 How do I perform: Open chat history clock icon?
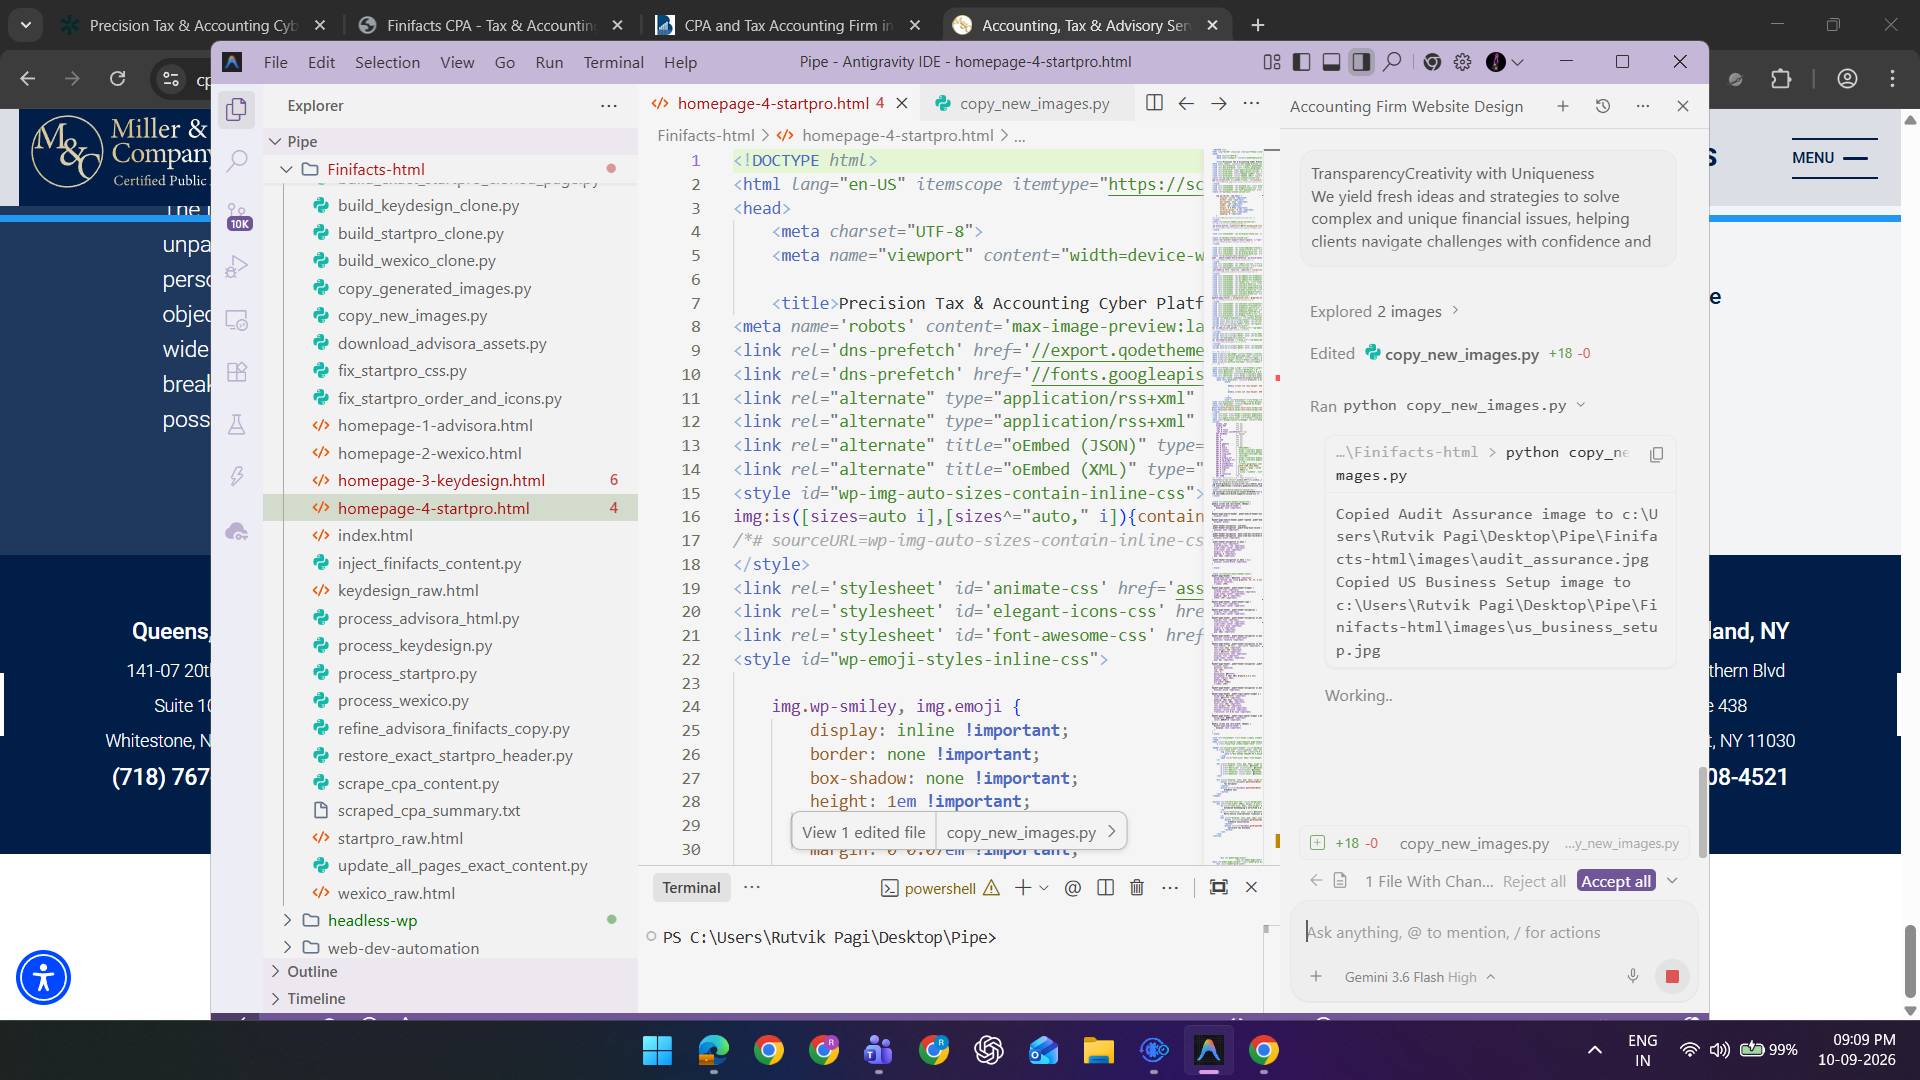(x=1602, y=106)
